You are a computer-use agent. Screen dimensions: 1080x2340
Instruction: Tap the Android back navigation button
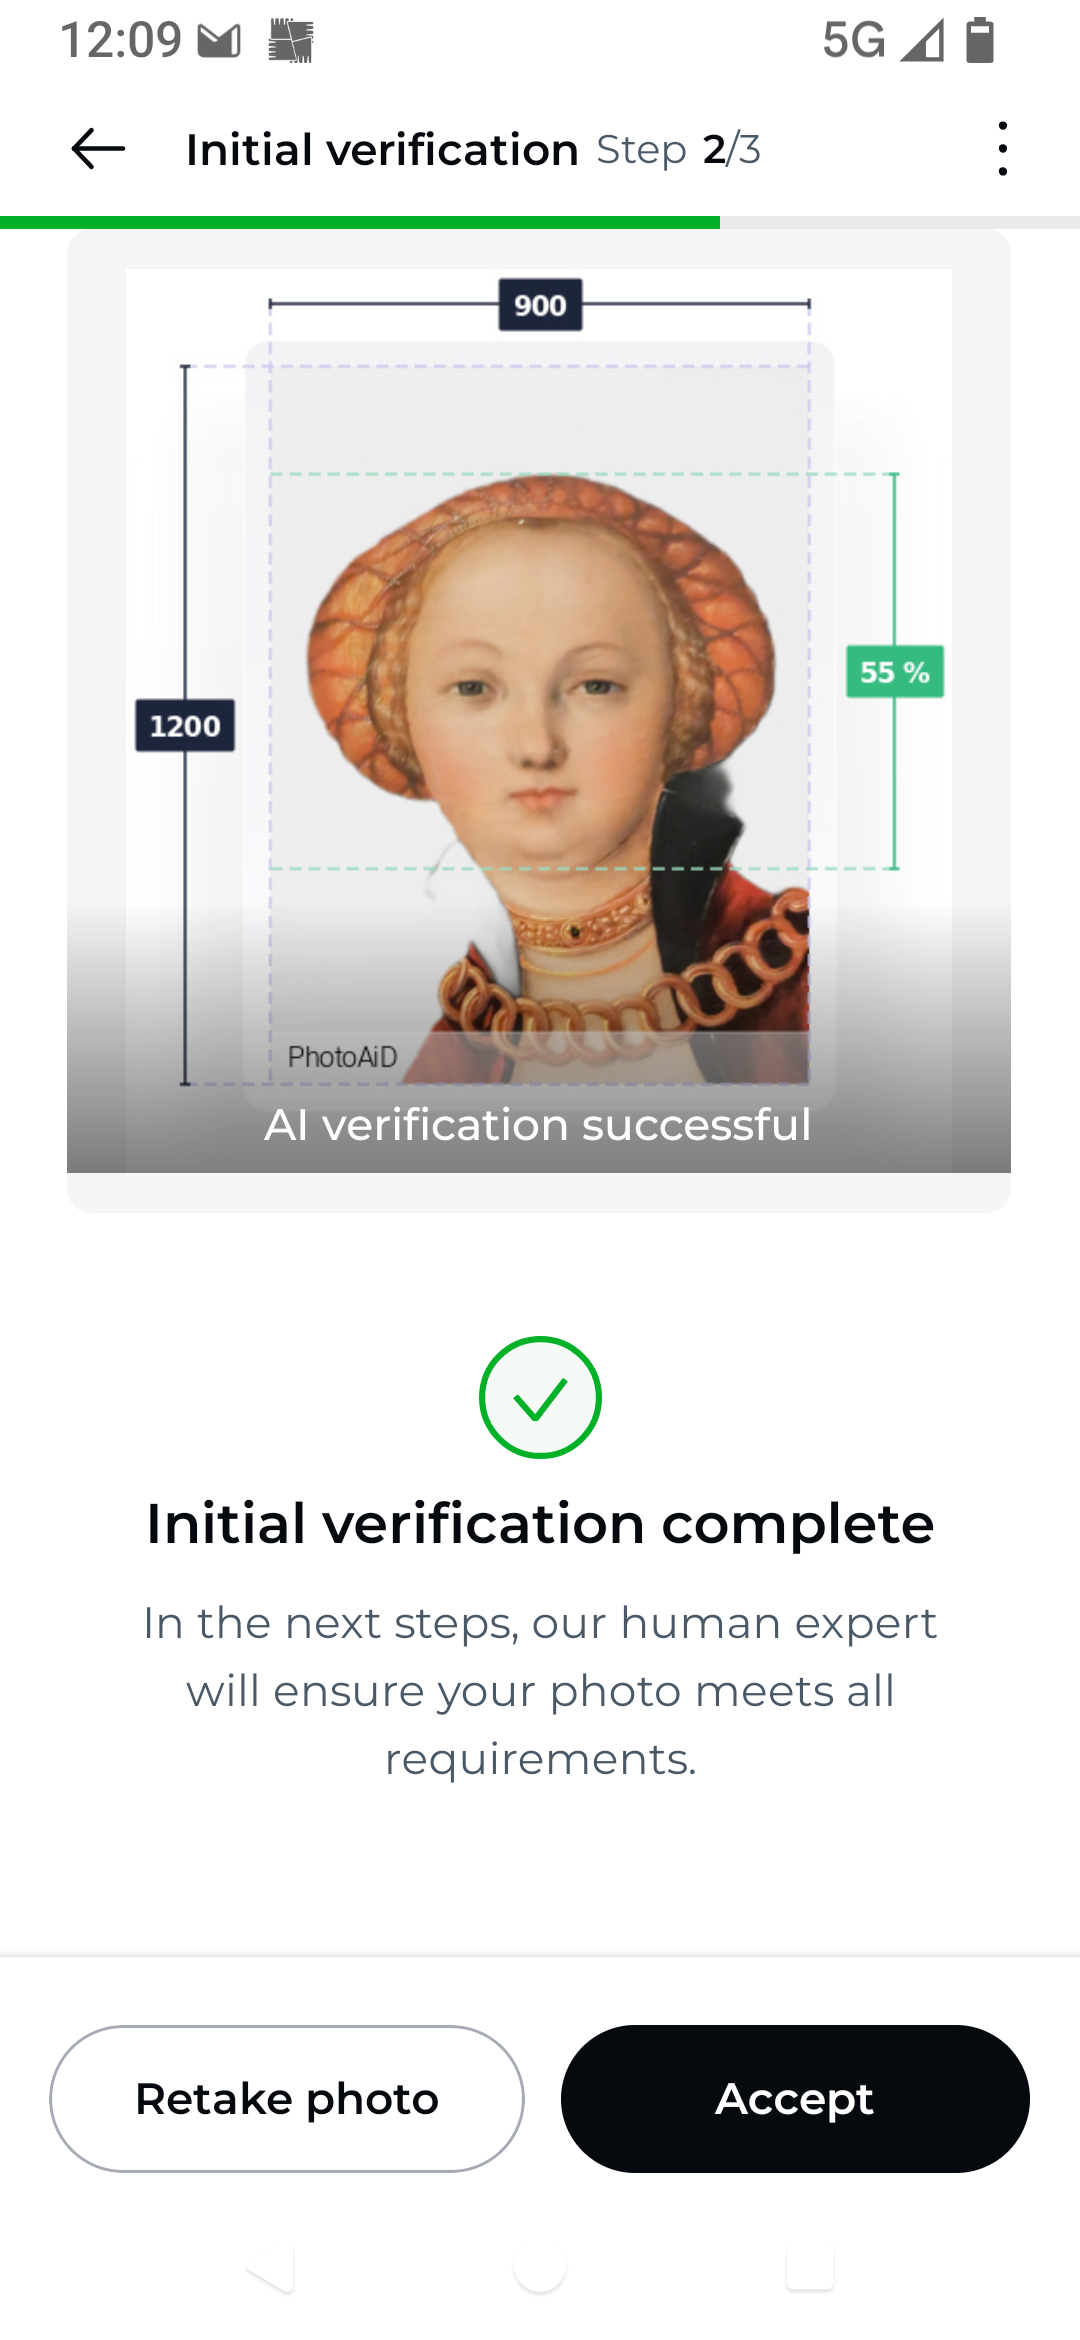pos(270,2268)
